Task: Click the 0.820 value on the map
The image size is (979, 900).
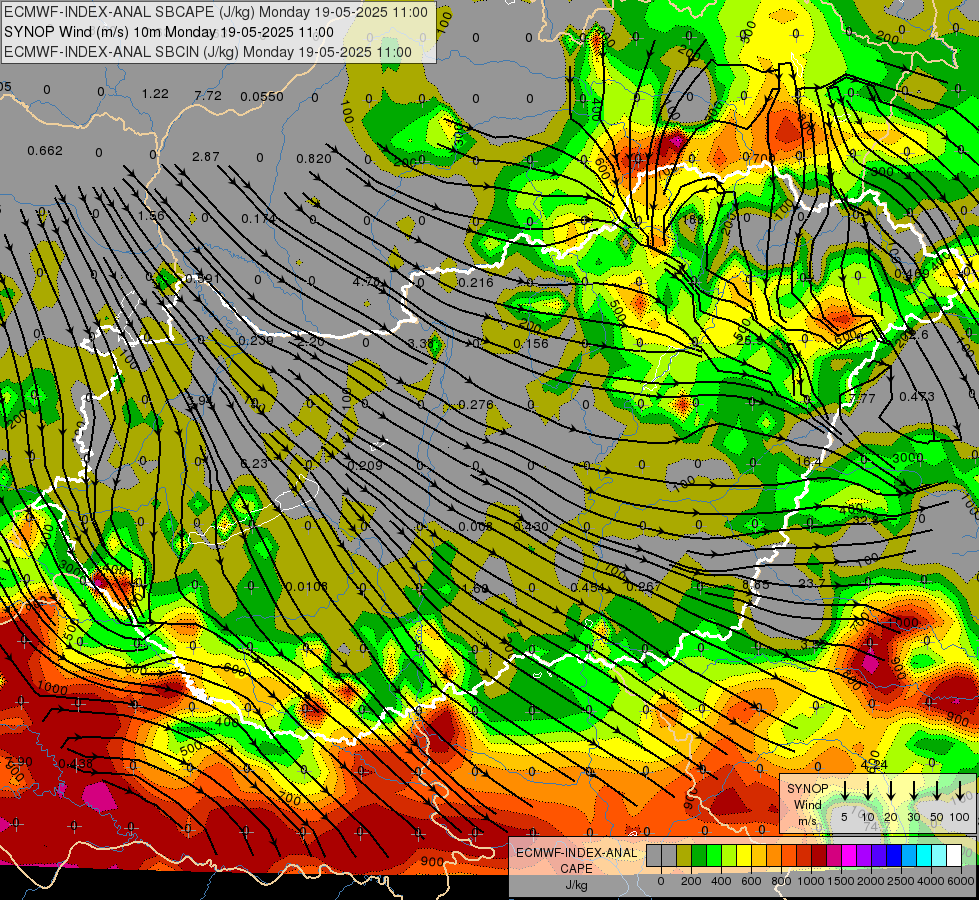Action: pos(314,159)
